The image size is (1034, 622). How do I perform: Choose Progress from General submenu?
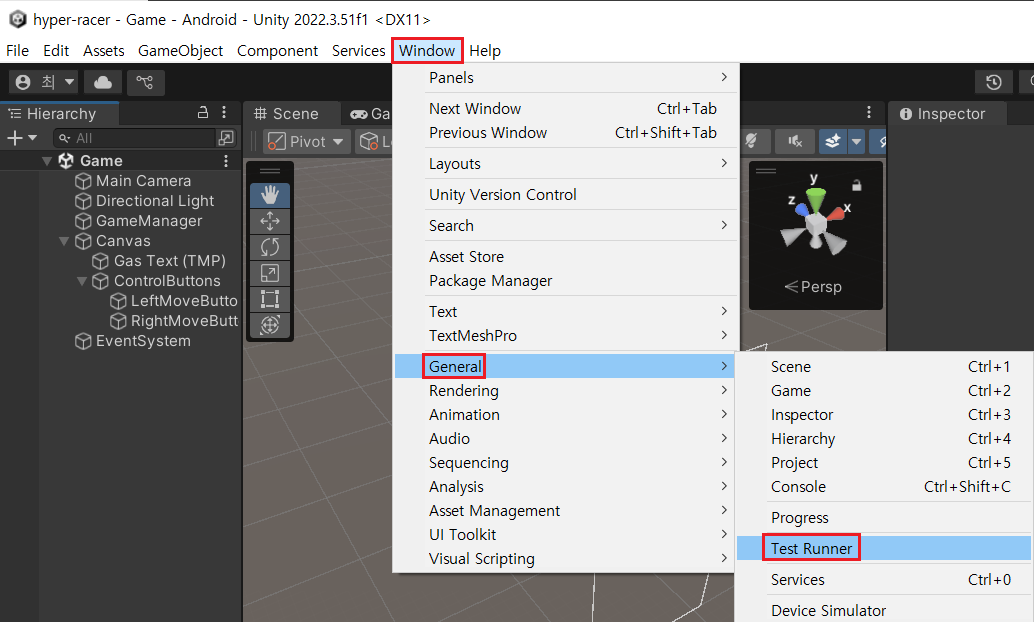click(884, 518)
